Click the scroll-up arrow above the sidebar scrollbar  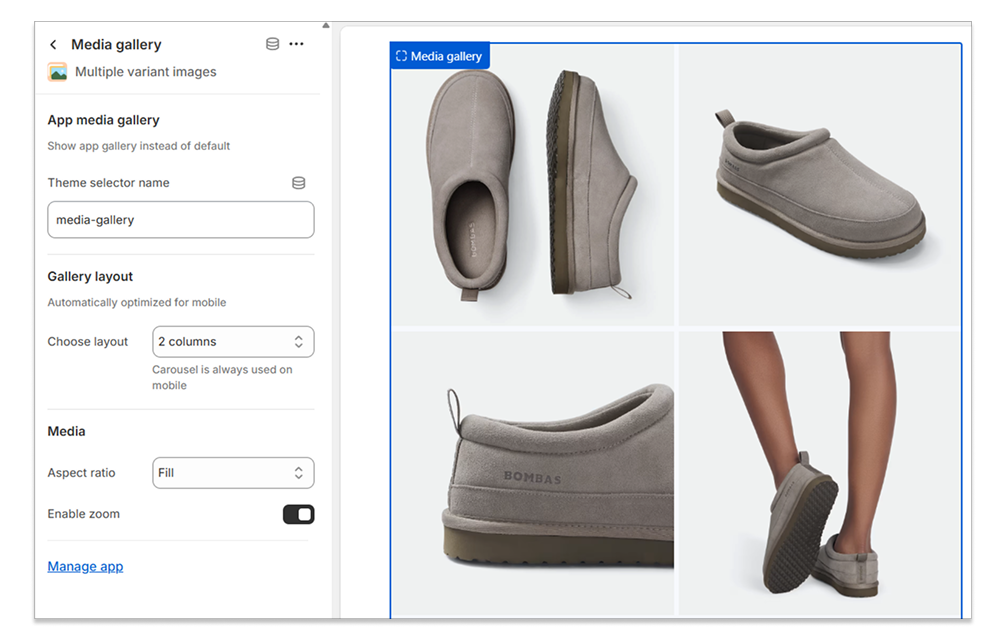326,26
